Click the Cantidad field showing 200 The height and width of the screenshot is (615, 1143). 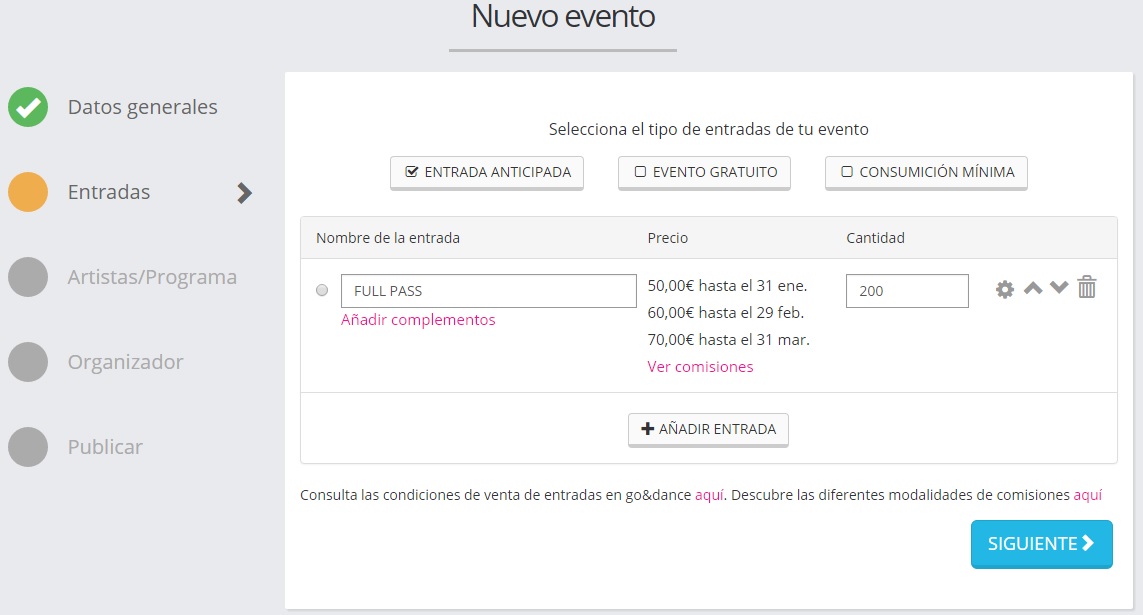[x=906, y=291]
